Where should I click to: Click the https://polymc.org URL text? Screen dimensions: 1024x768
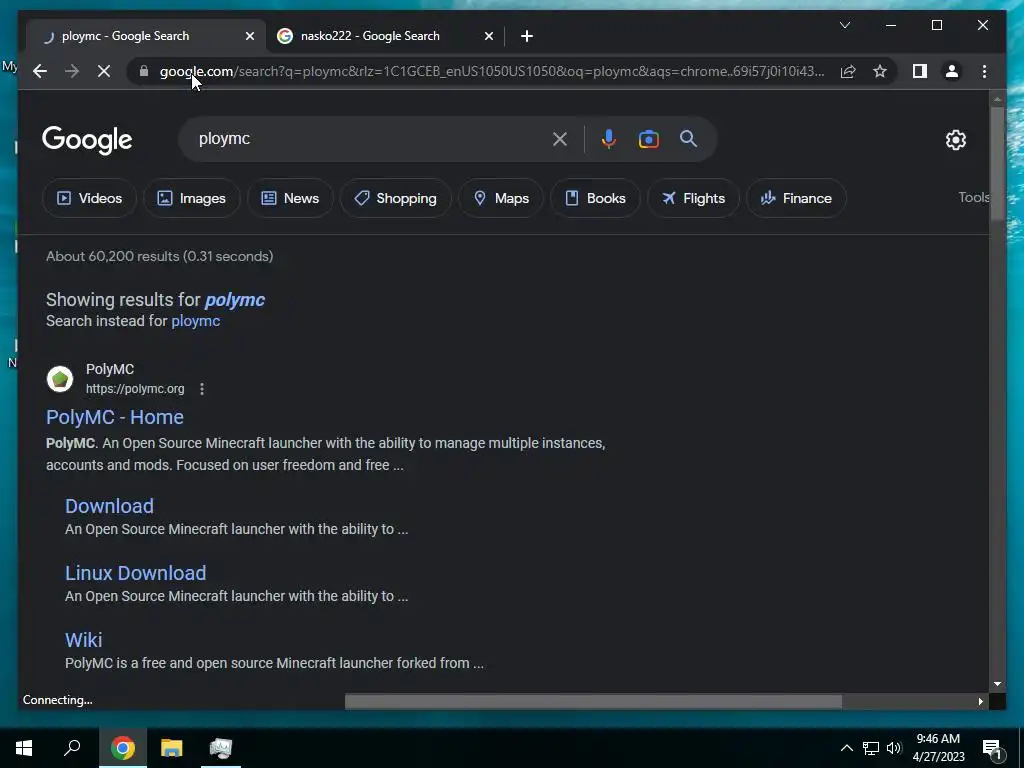click(135, 389)
